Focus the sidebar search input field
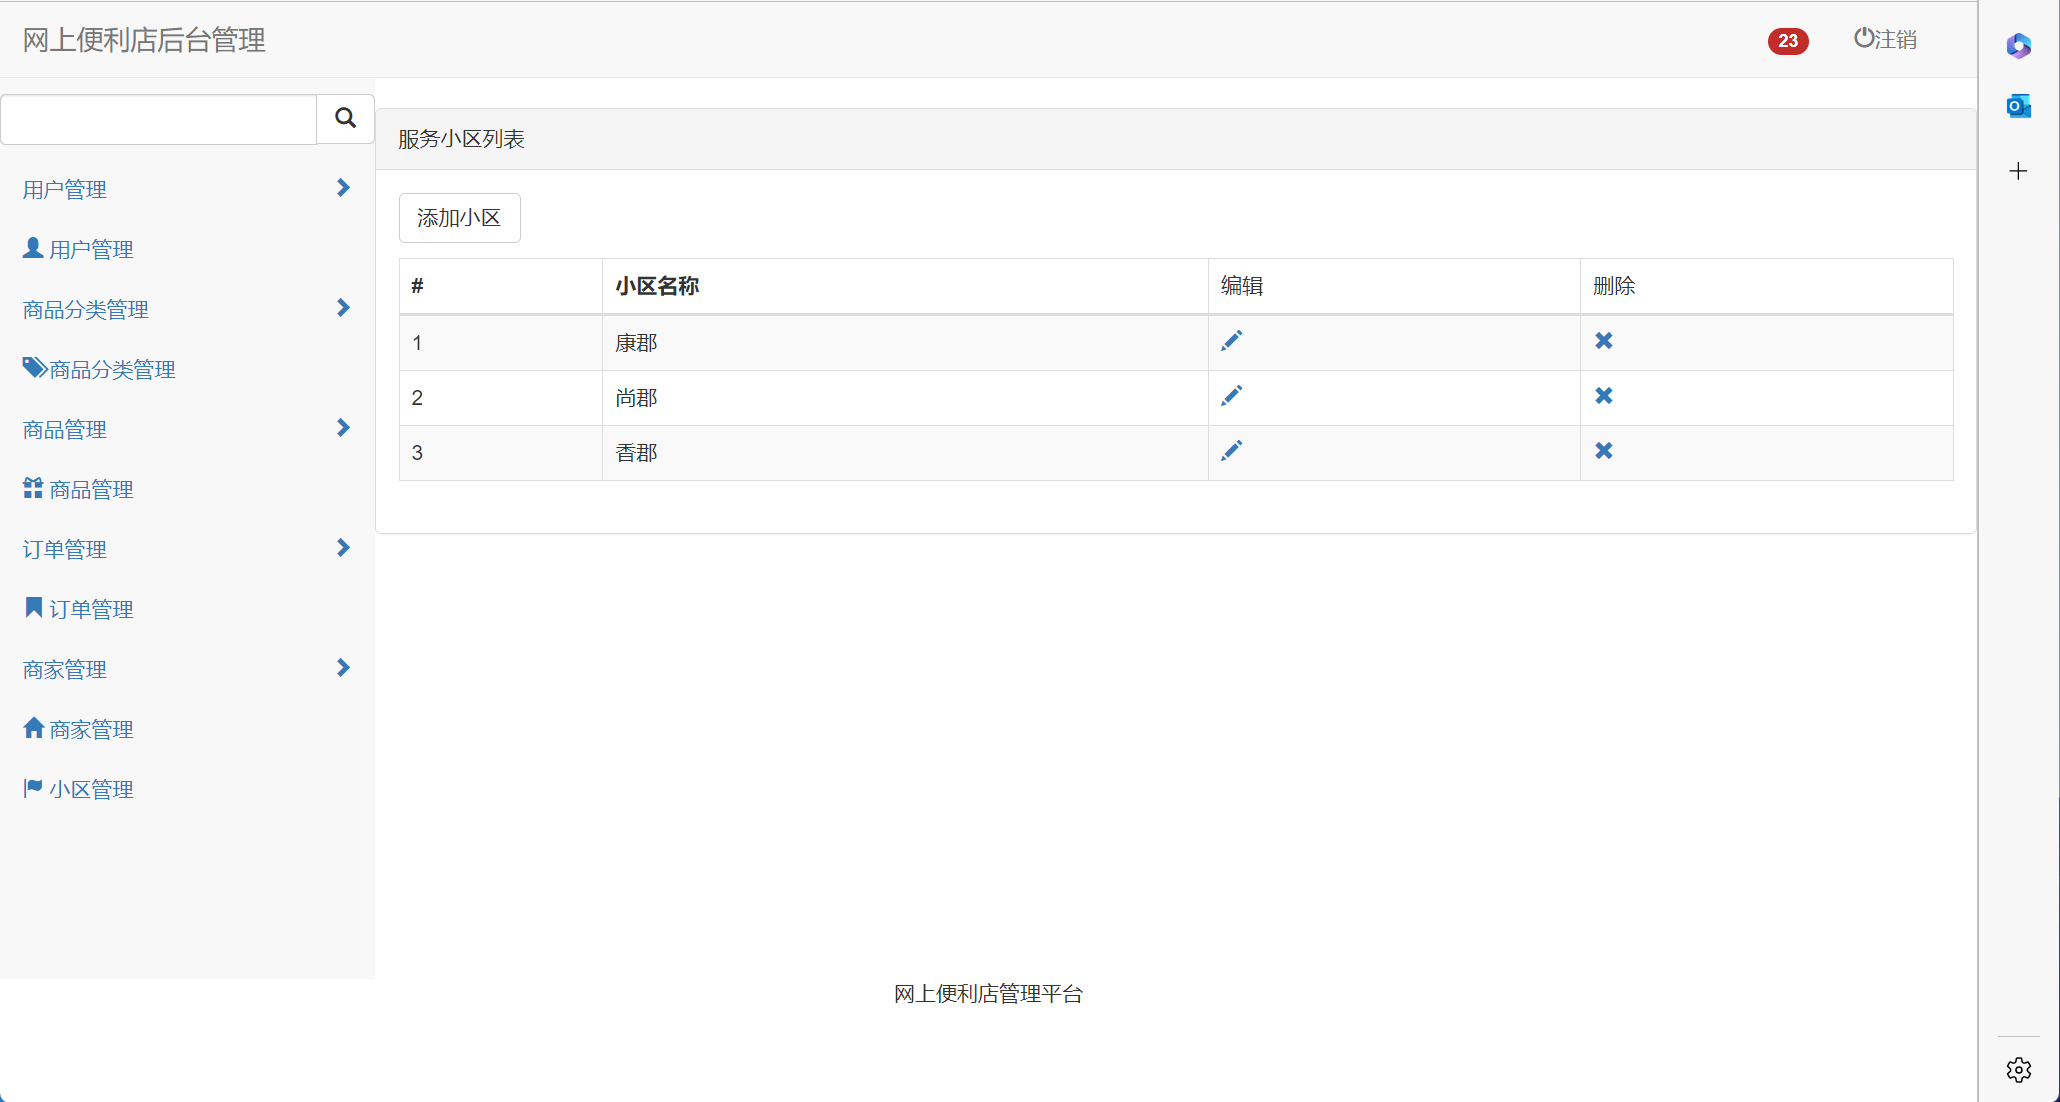This screenshot has width=2060, height=1102. pos(159,120)
